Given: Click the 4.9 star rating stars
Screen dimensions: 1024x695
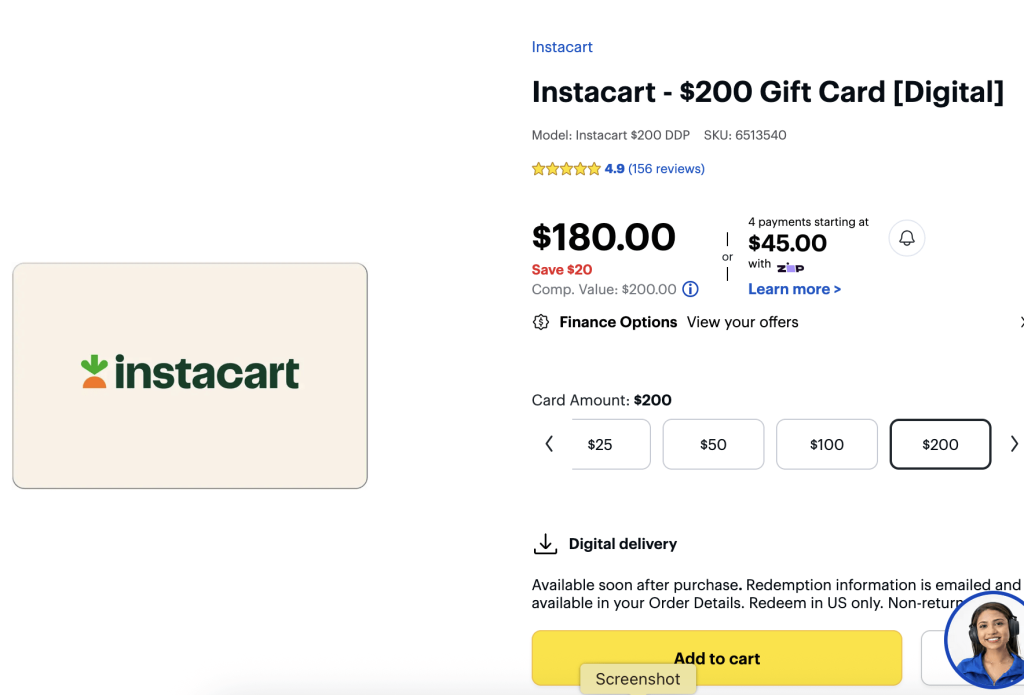Looking at the screenshot, I should [566, 169].
